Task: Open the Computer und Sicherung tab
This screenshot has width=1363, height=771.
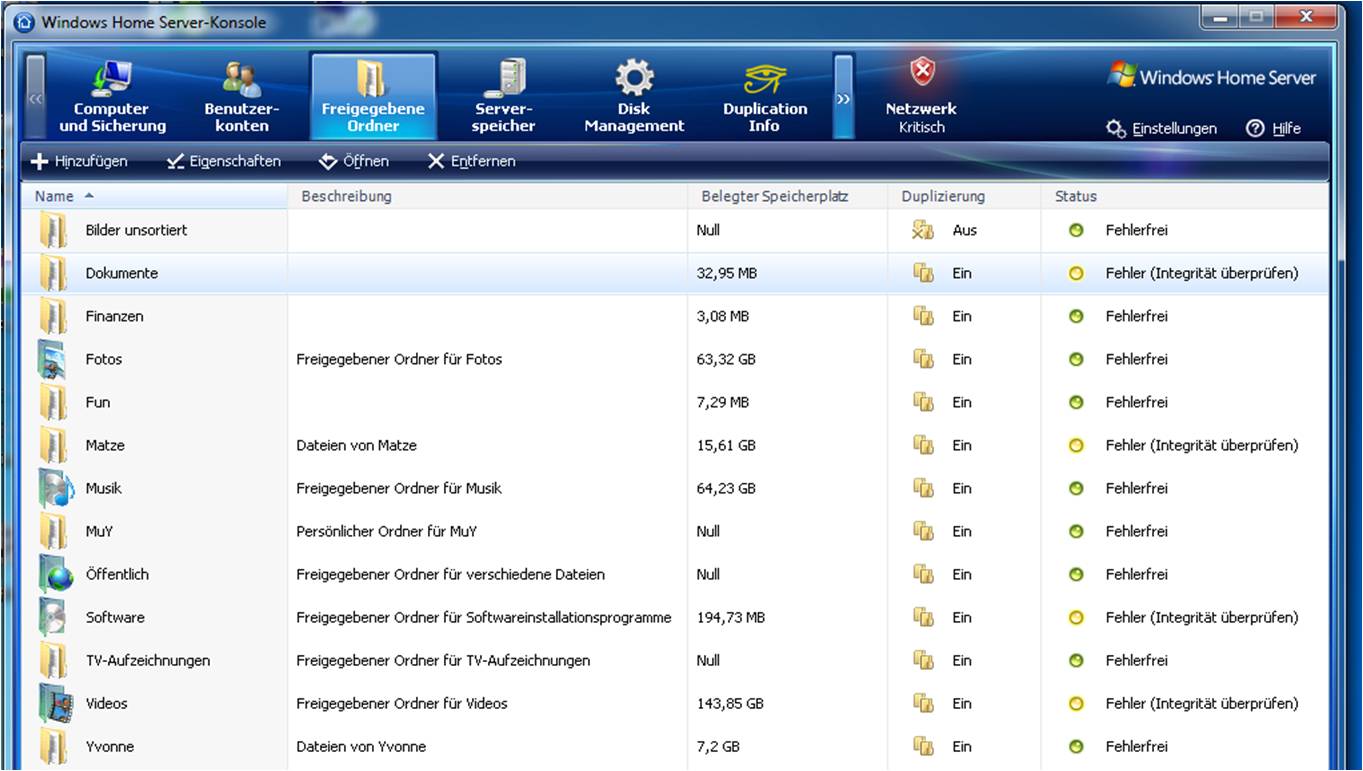Action: [113, 97]
